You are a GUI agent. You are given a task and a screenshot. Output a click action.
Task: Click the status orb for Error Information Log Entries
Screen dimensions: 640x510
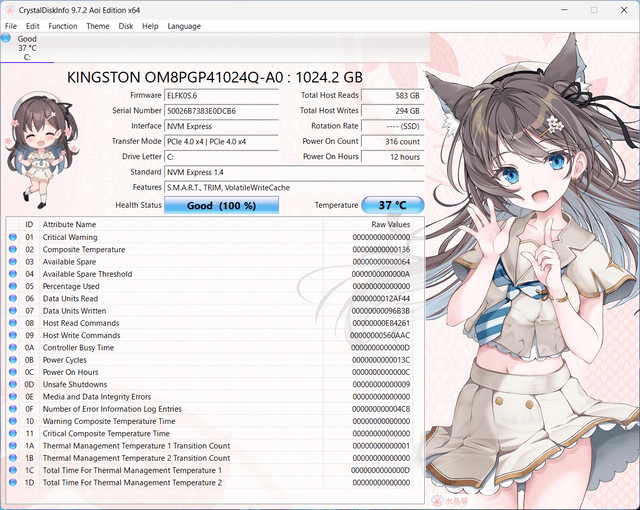coord(13,408)
